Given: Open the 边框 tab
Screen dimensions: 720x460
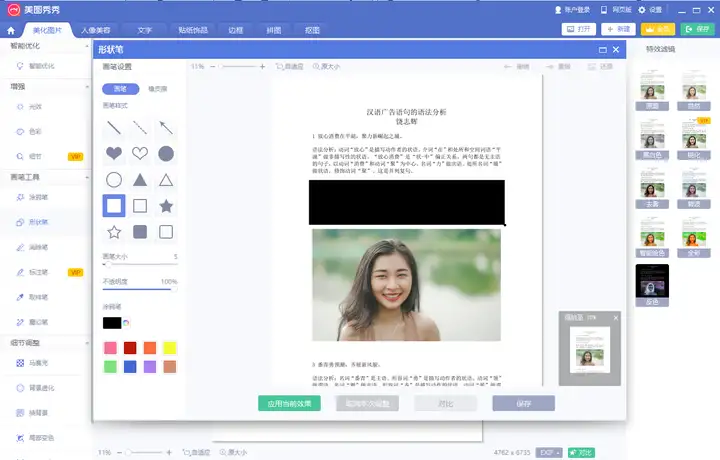Looking at the screenshot, I should point(236,30).
